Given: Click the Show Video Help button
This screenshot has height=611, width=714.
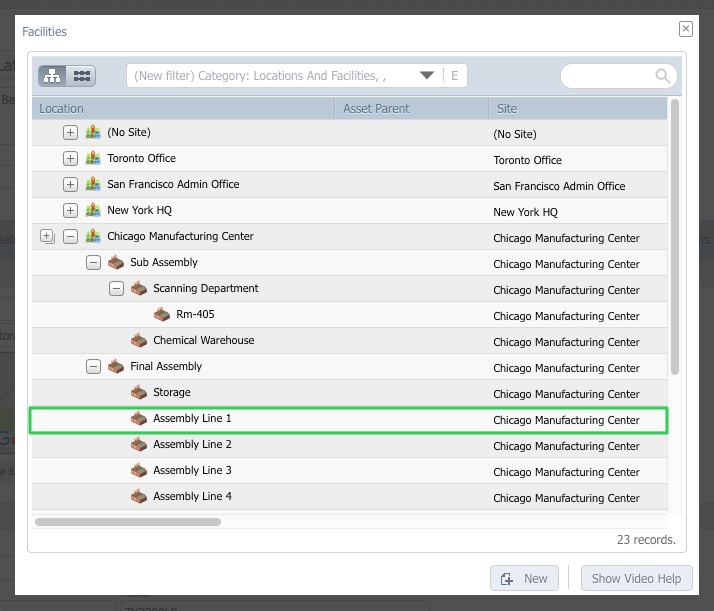Looking at the screenshot, I should pyautogui.click(x=636, y=578).
